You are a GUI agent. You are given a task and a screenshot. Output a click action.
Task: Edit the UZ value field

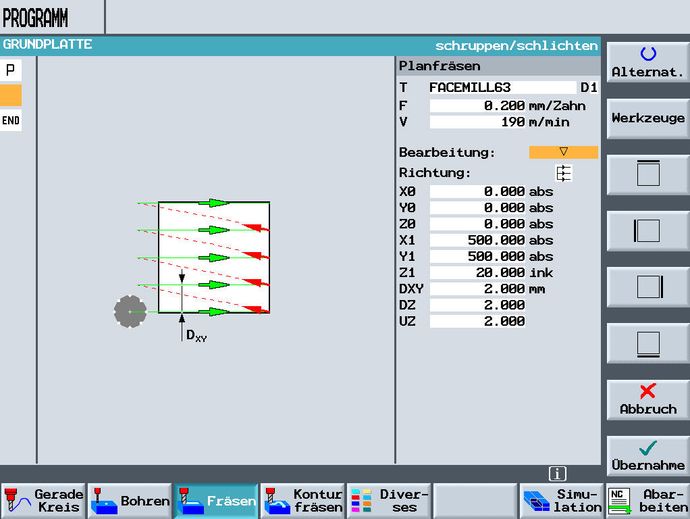pyautogui.click(x=477, y=321)
